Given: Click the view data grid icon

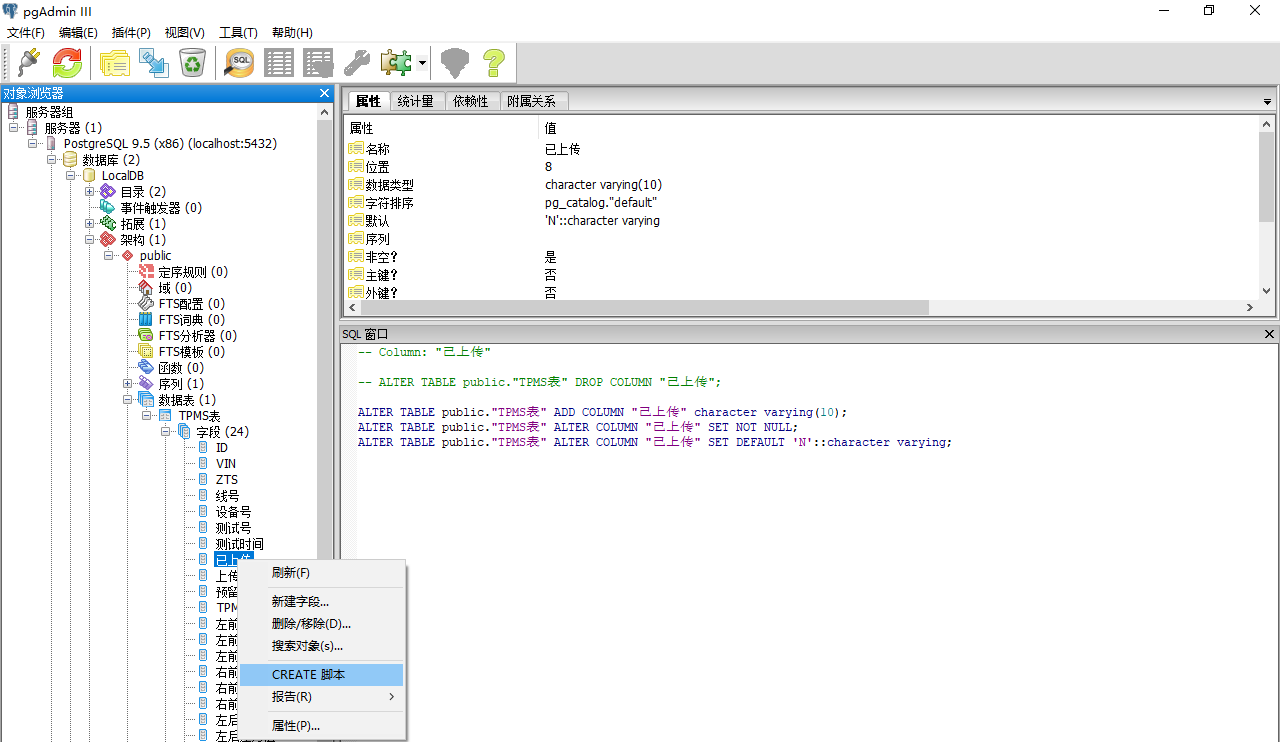Looking at the screenshot, I should coord(279,63).
